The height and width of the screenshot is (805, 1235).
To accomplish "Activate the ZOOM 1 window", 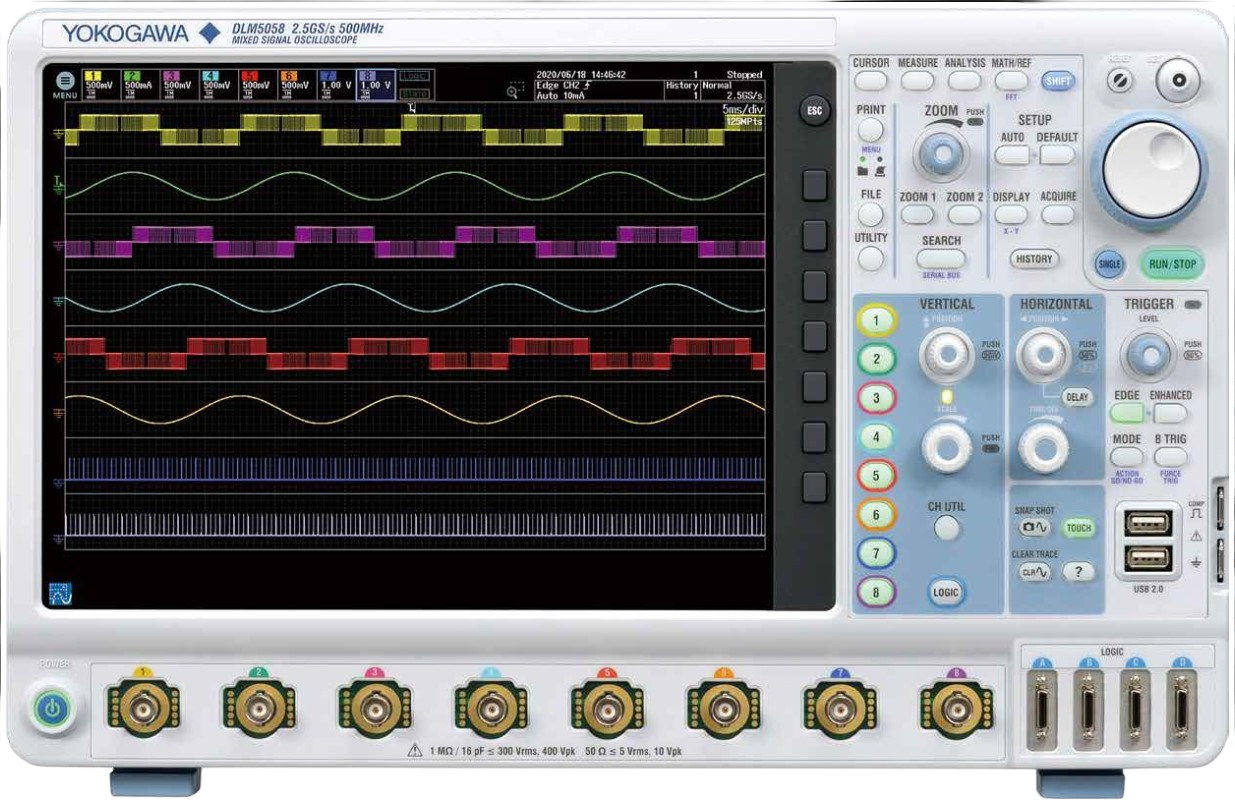I will 917,214.
